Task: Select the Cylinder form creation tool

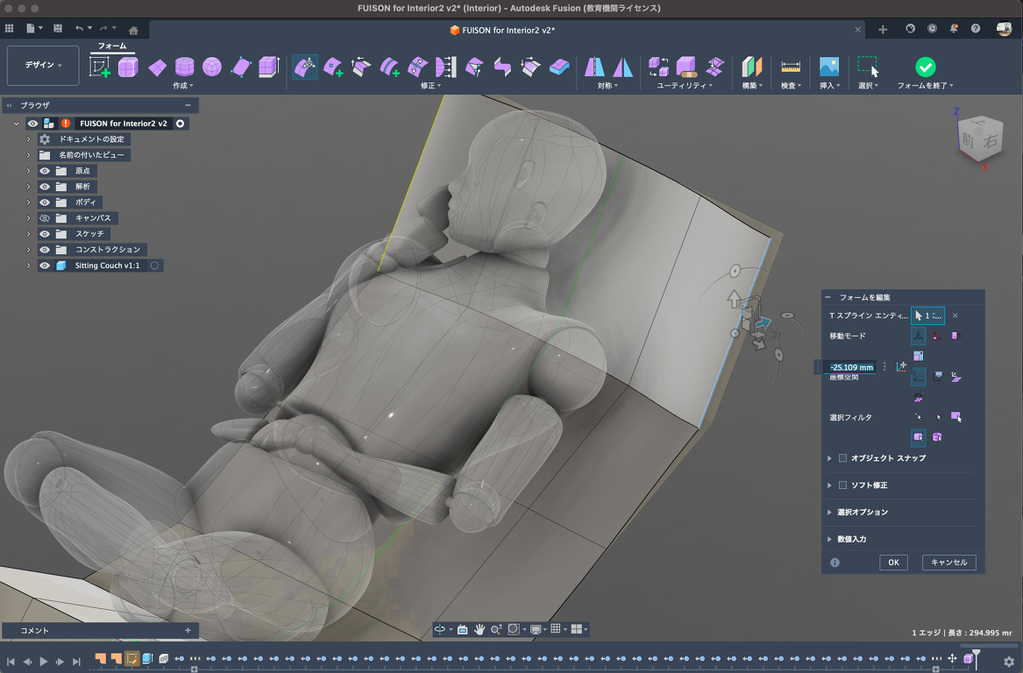Action: [x=184, y=67]
